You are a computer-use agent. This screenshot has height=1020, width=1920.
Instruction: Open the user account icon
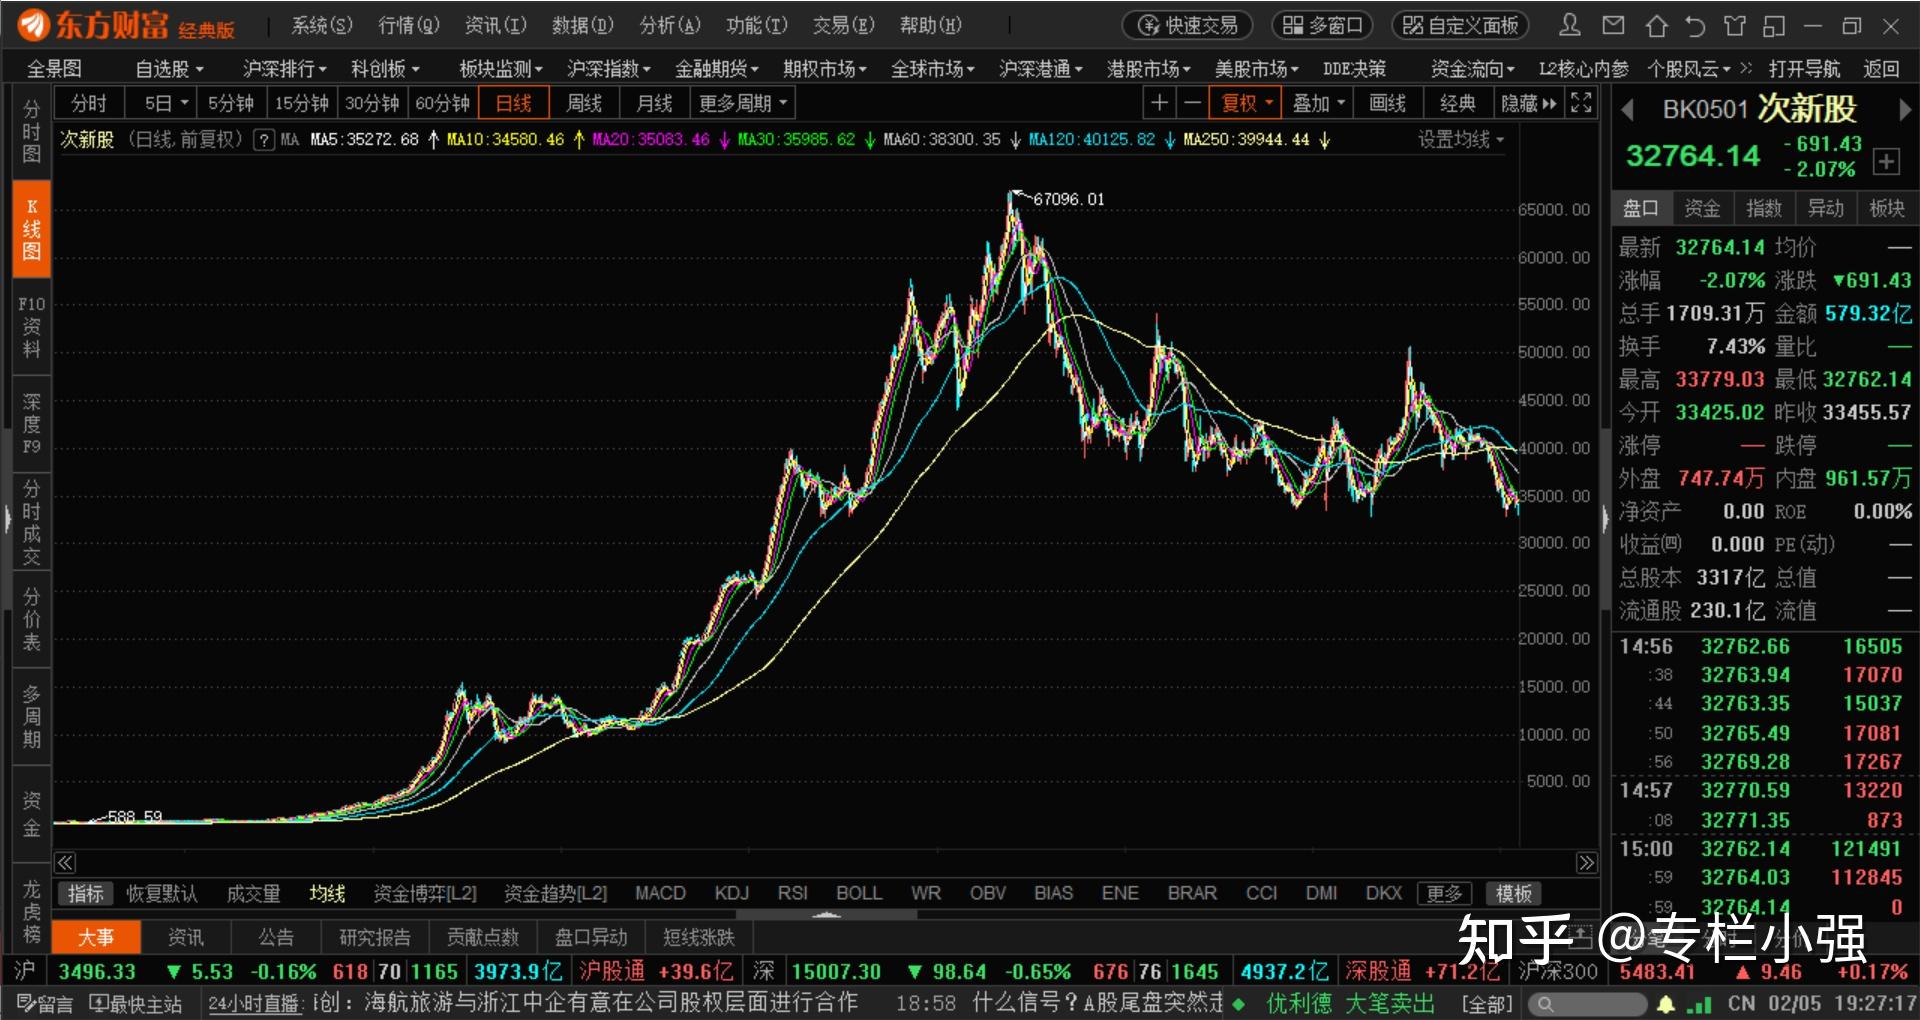[x=1570, y=25]
